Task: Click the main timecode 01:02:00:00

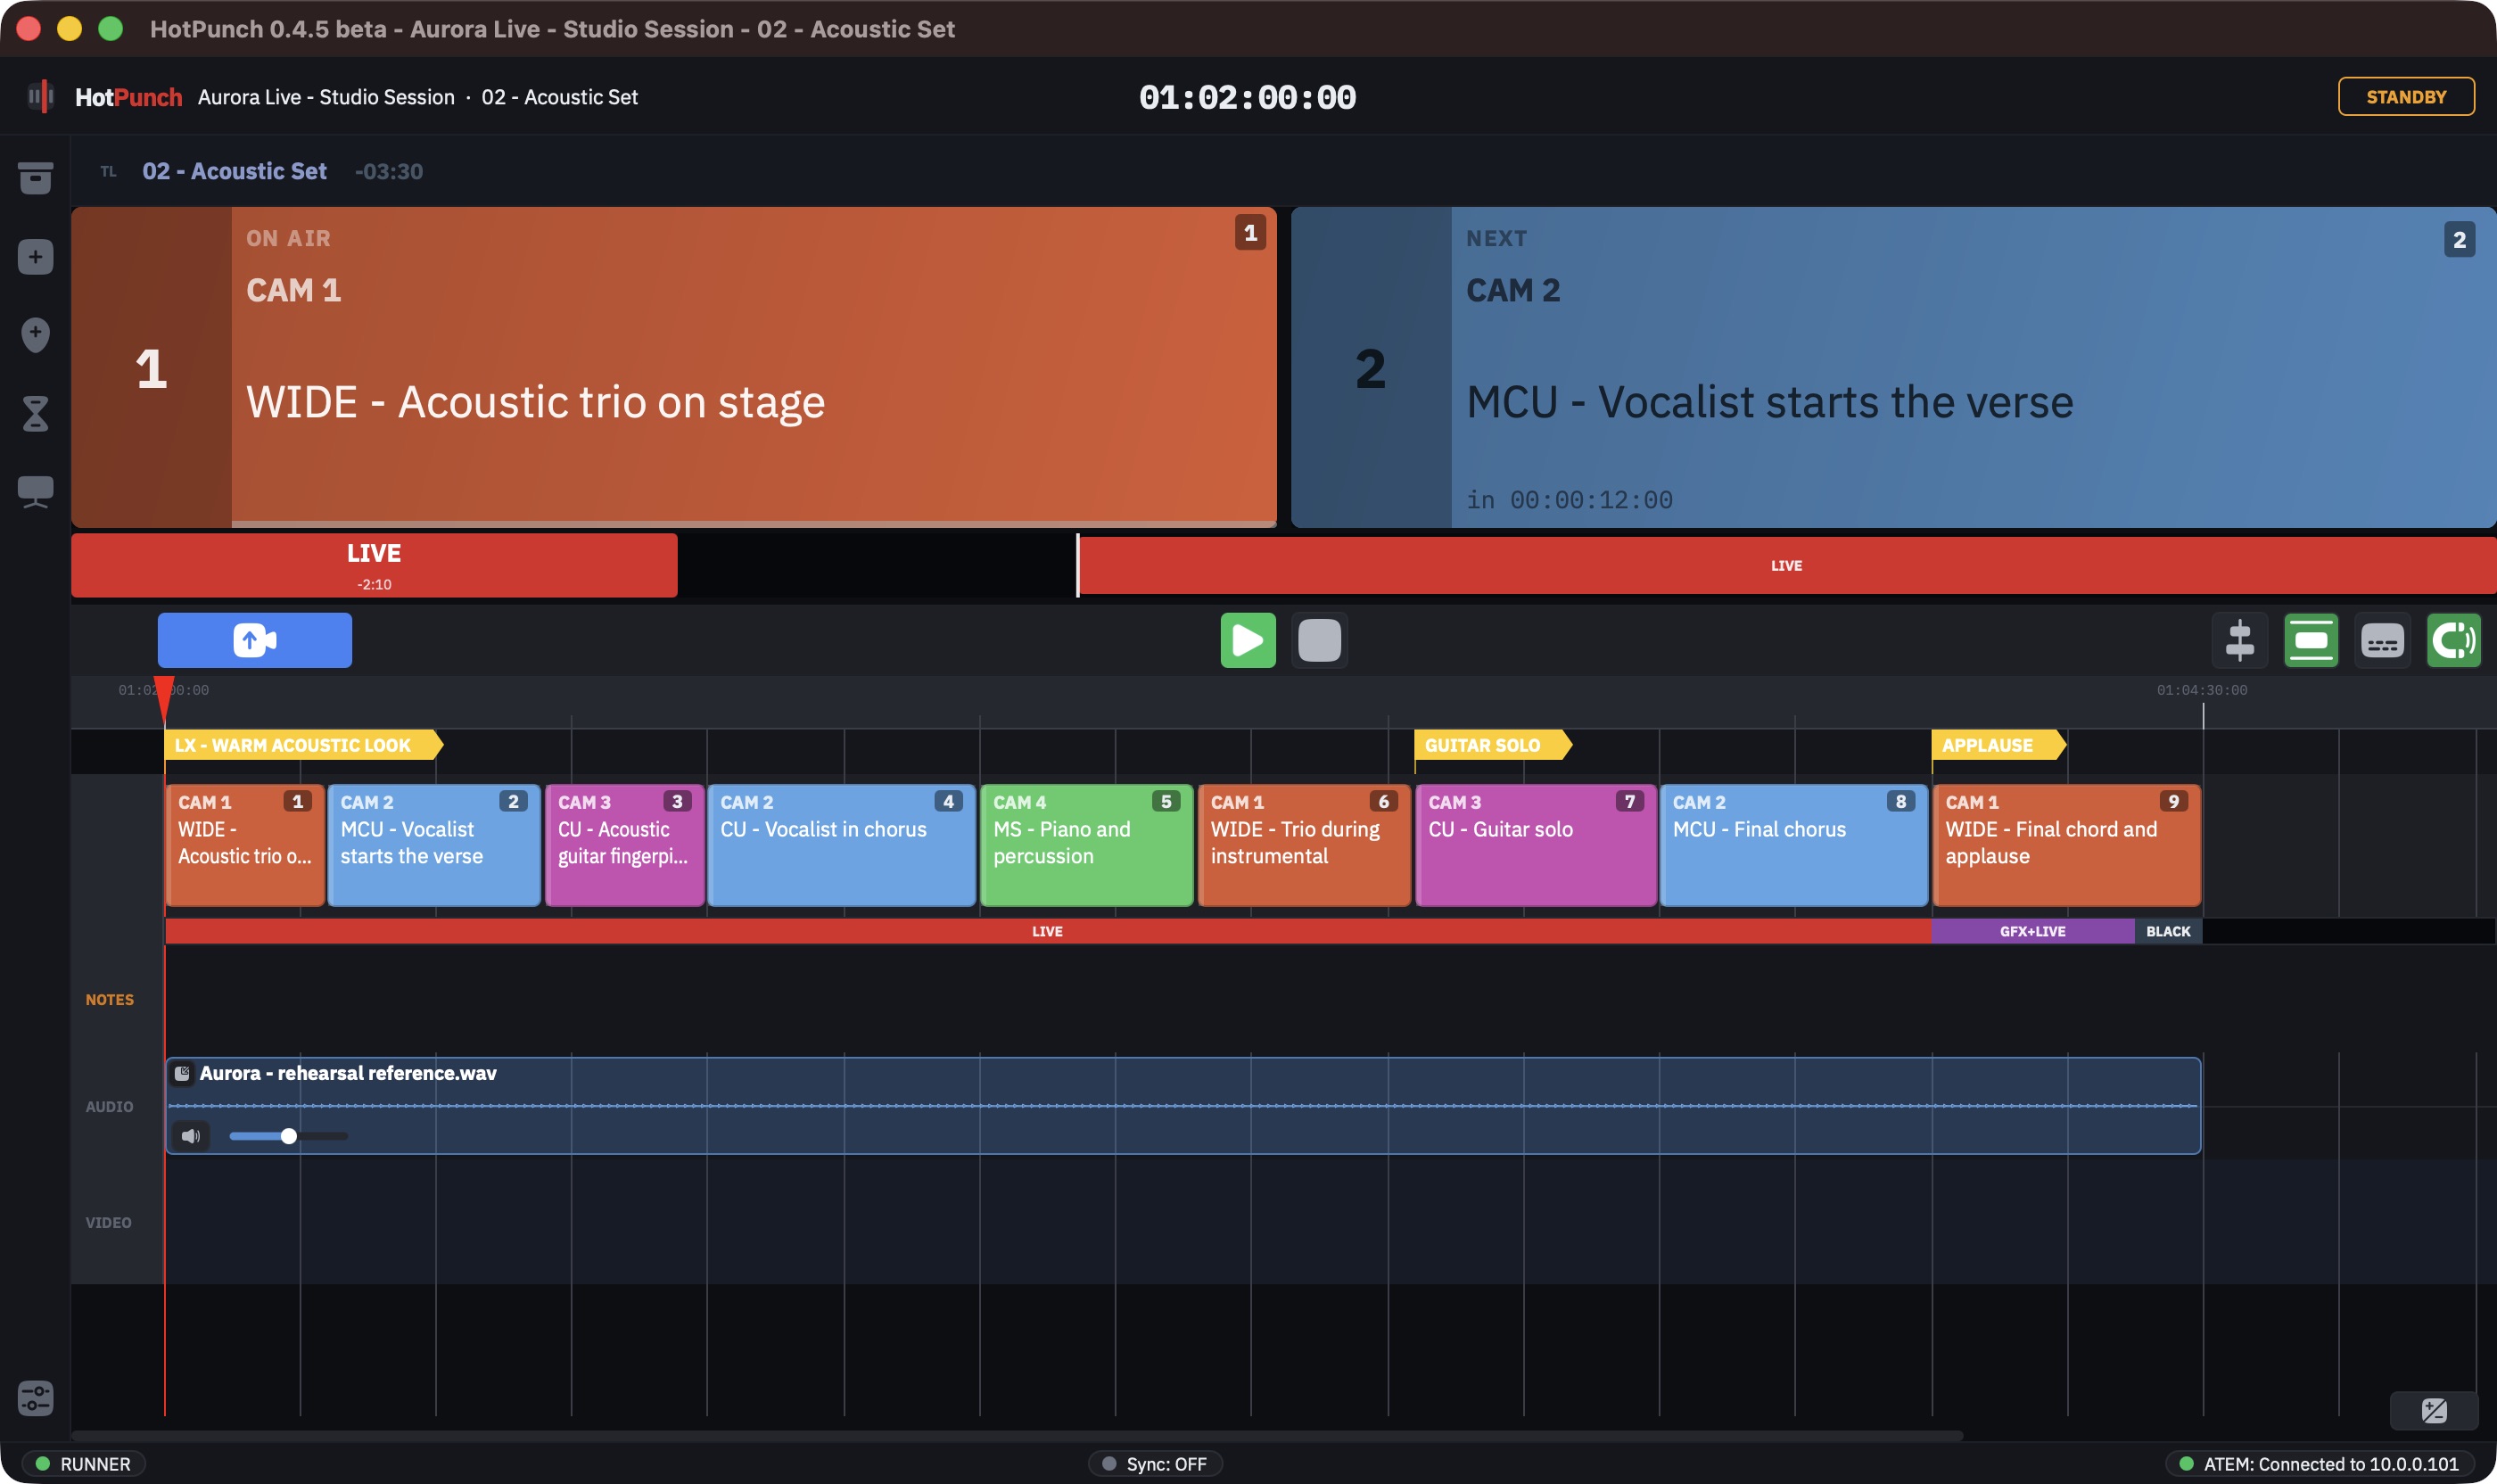Action: pyautogui.click(x=1247, y=97)
